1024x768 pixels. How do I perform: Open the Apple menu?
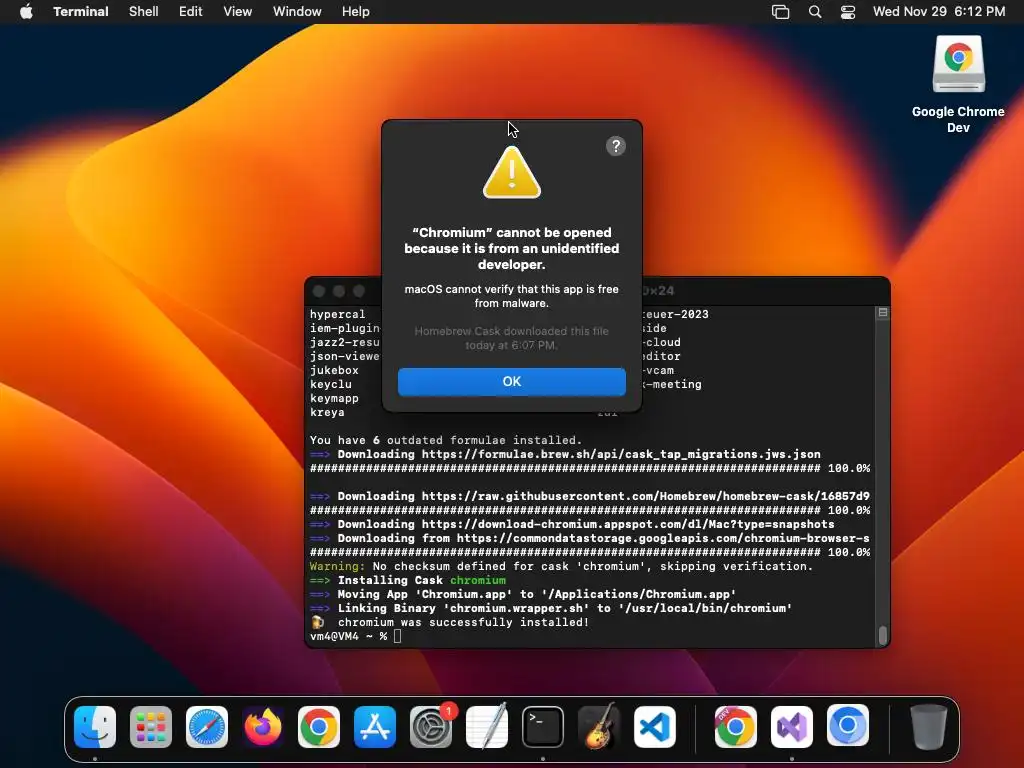26,12
